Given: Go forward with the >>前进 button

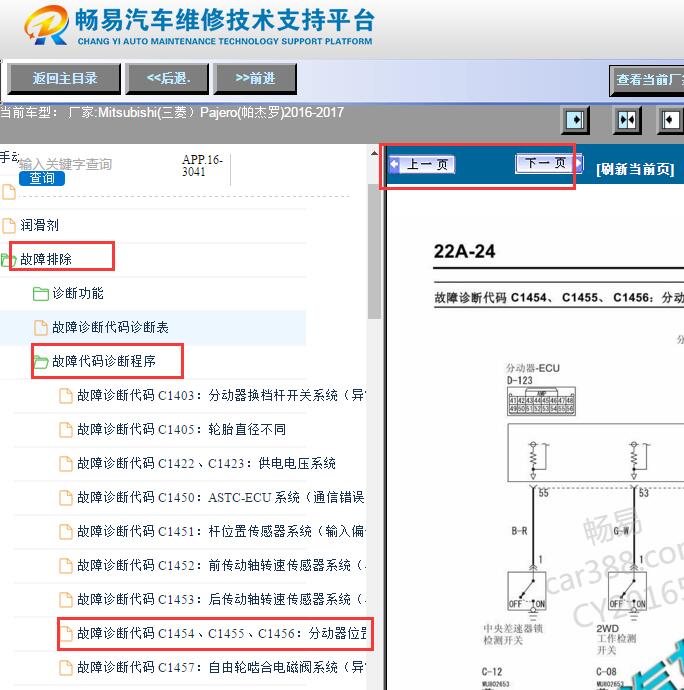Looking at the screenshot, I should point(255,79).
